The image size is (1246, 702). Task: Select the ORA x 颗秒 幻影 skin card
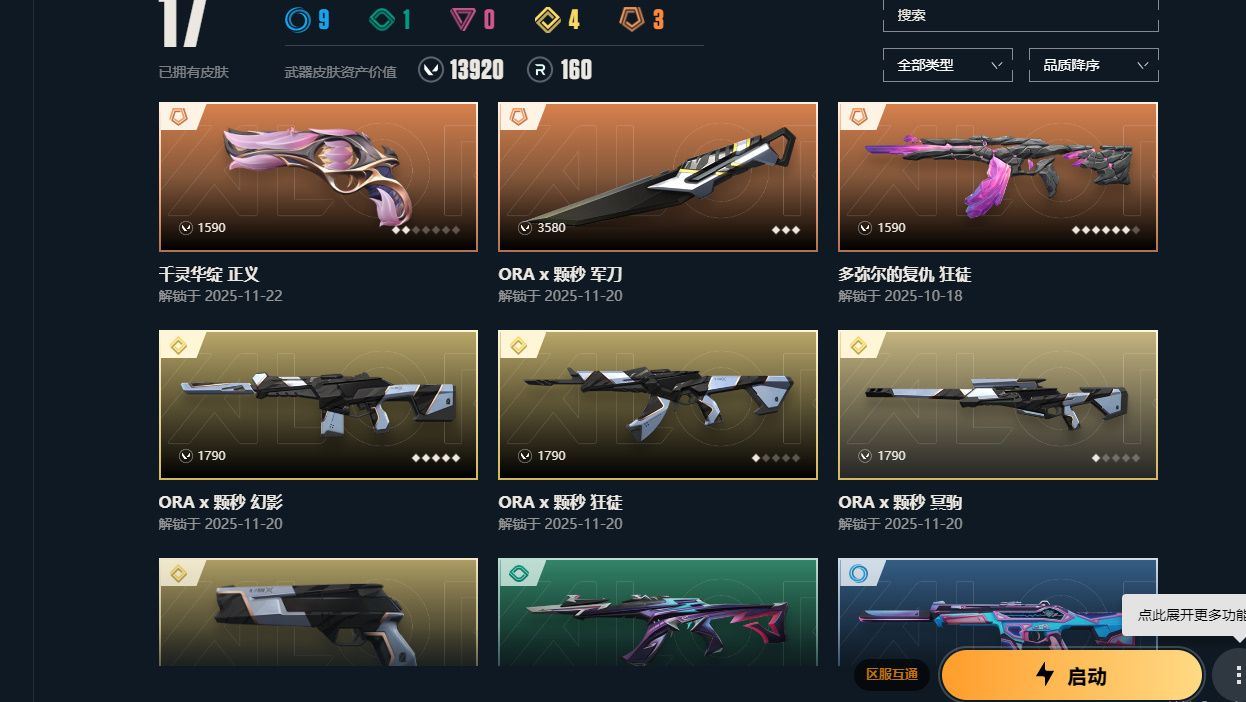tap(318, 405)
